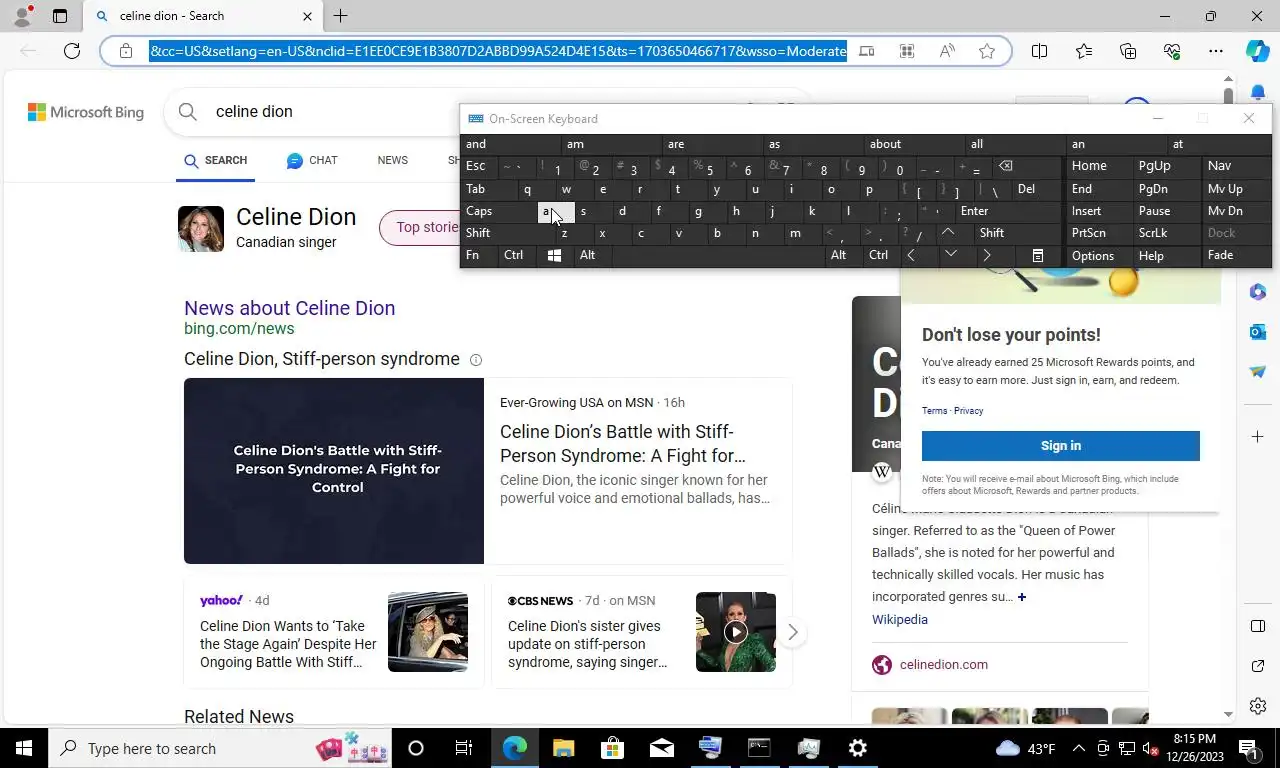Select the SEARCH tab on Bing

click(x=215, y=160)
